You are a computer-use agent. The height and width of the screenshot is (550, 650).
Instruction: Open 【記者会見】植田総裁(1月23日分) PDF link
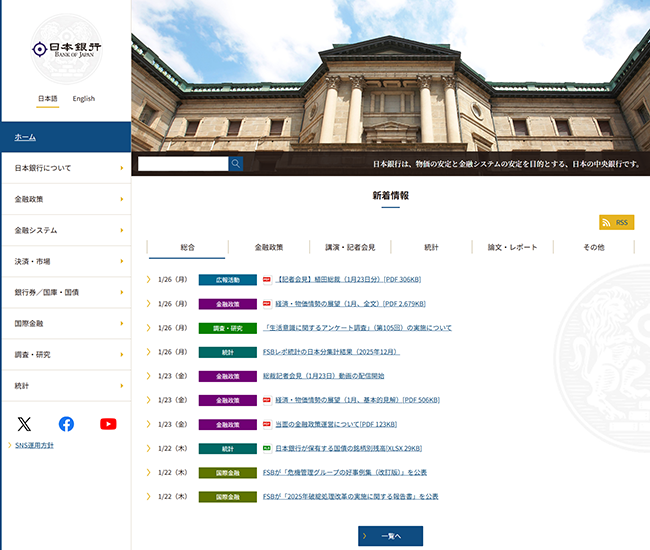pos(348,280)
